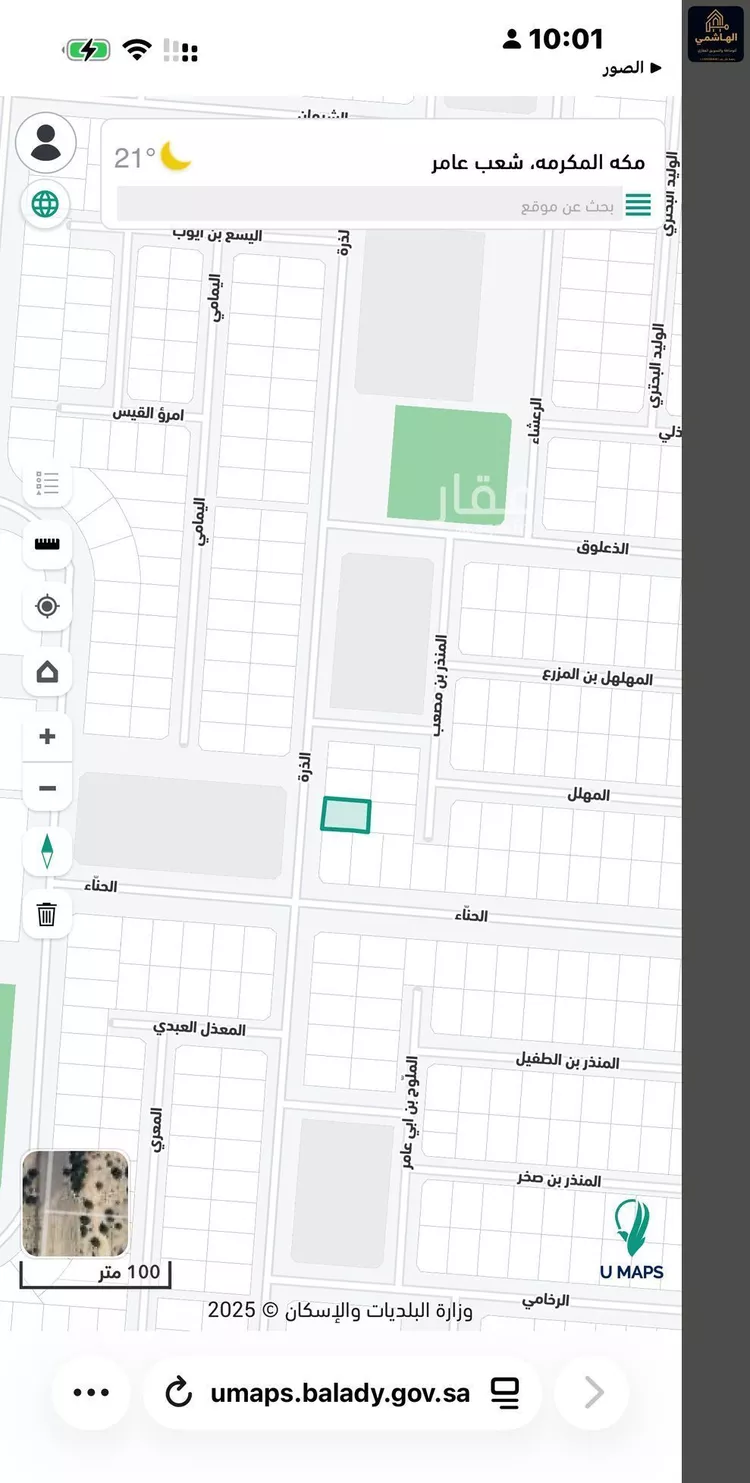Viewport: 750px width, 1483px height.
Task: Tap the Al-Hashimi logo in corner
Action: pyautogui.click(x=716, y=34)
